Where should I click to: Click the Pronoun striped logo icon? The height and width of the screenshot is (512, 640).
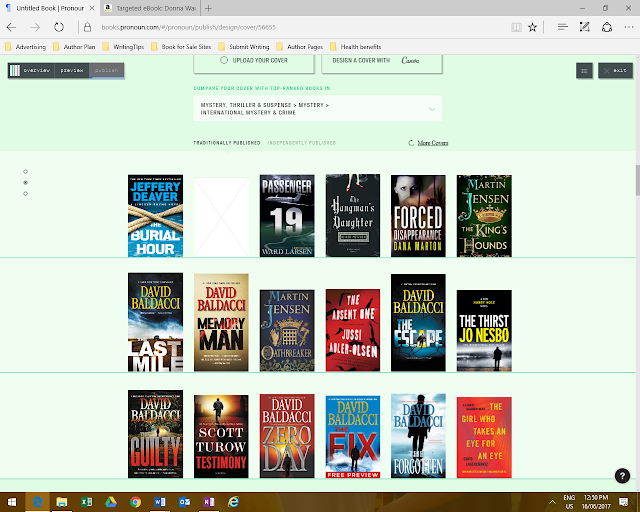[x=15, y=70]
